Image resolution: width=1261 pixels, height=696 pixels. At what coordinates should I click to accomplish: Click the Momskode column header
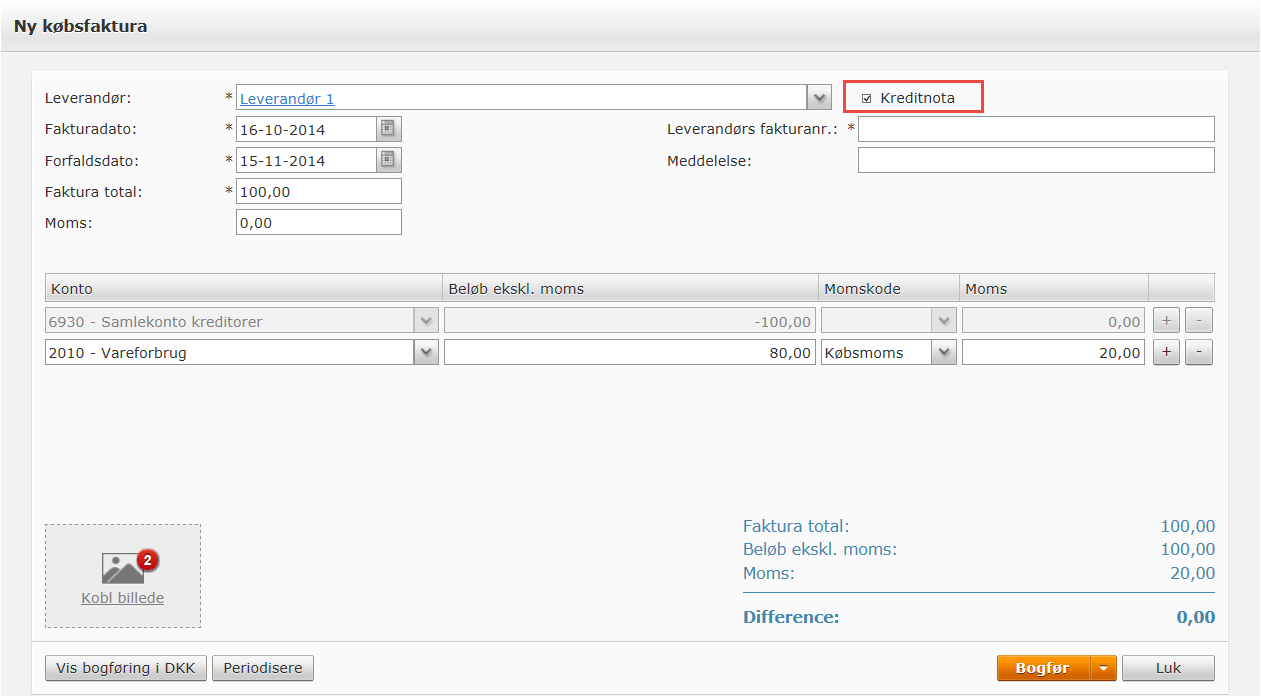[888, 288]
